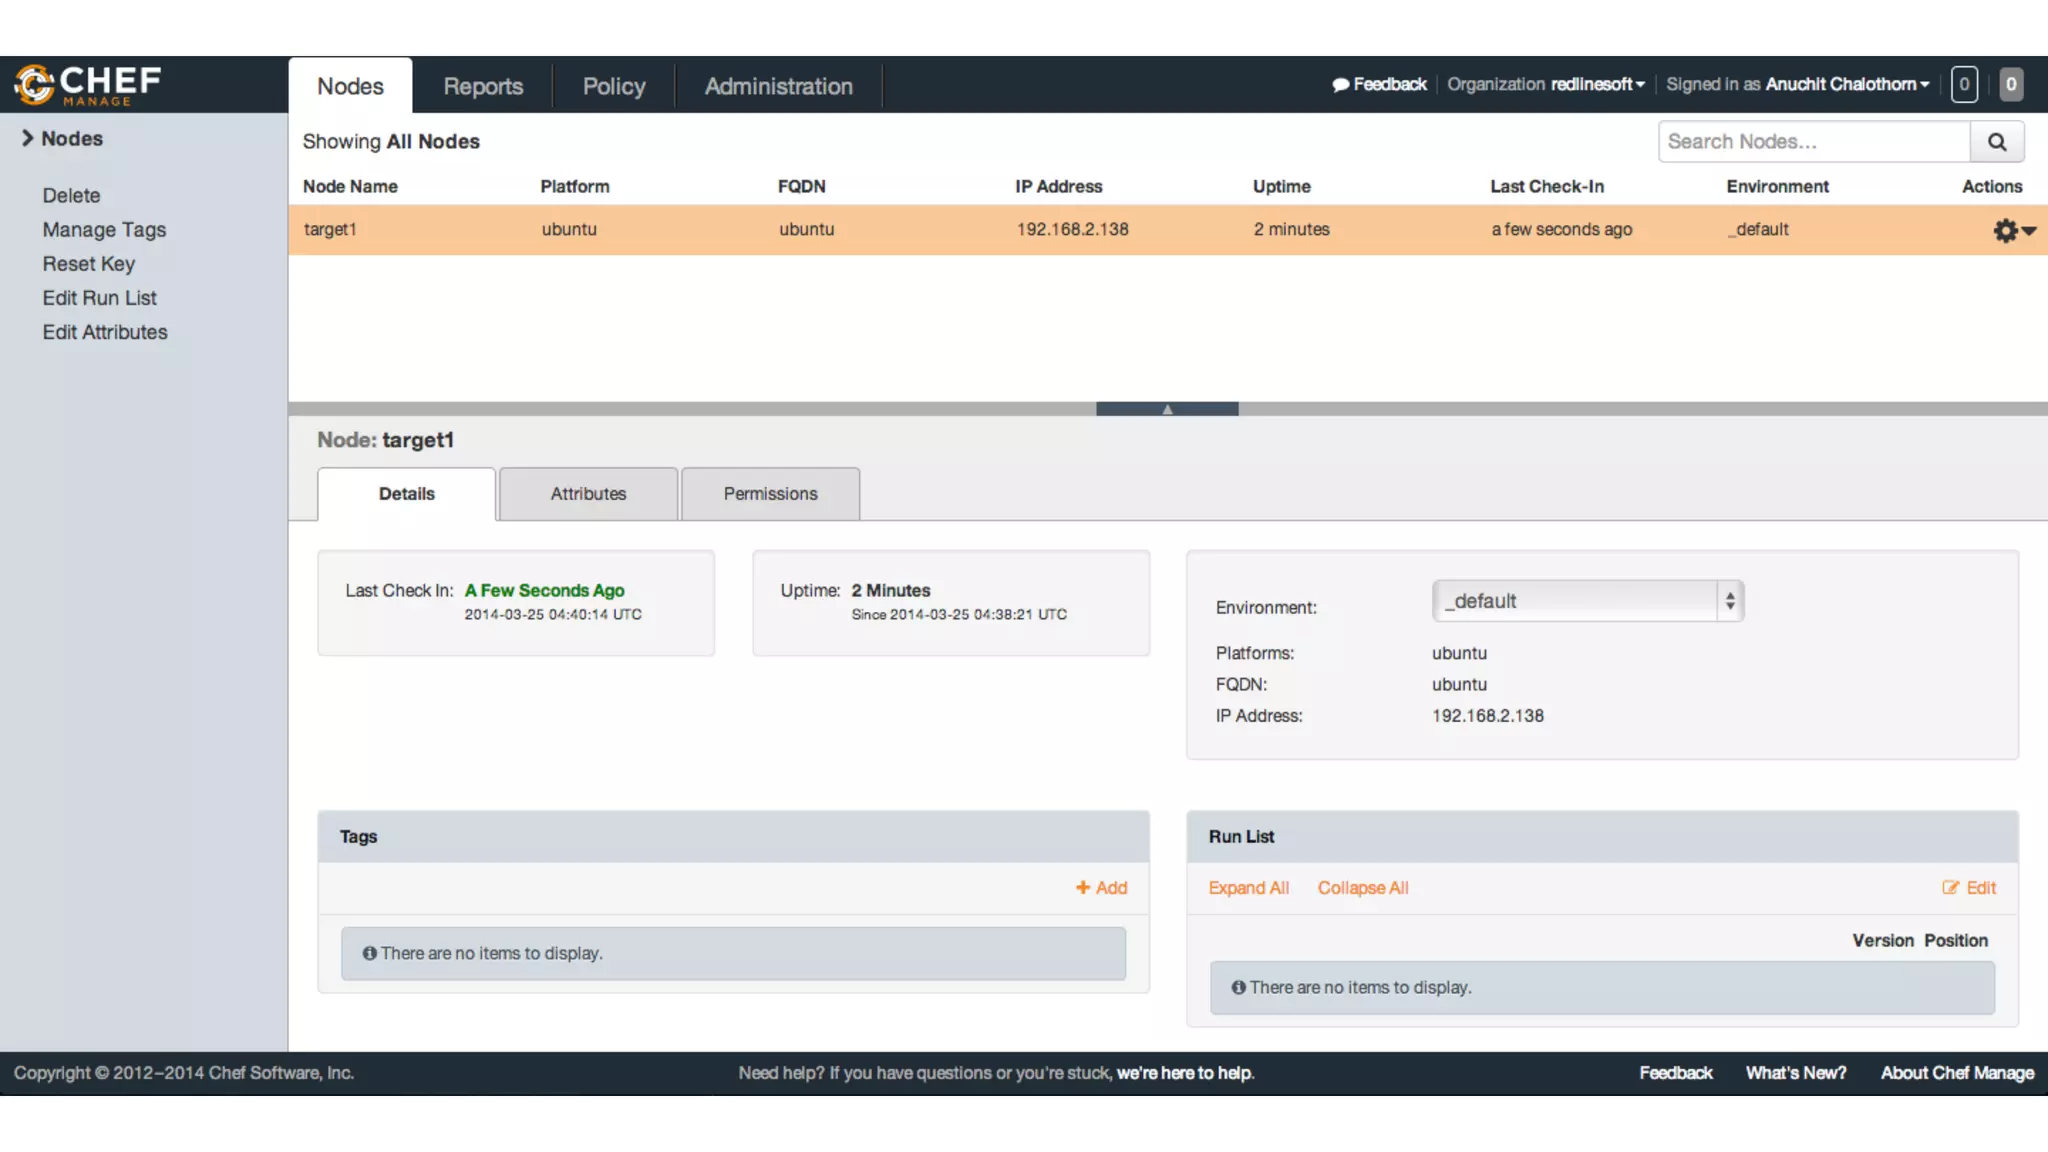Switch to the Nodes top tab
Image resolution: width=2048 pixels, height=1152 pixels.
point(350,86)
